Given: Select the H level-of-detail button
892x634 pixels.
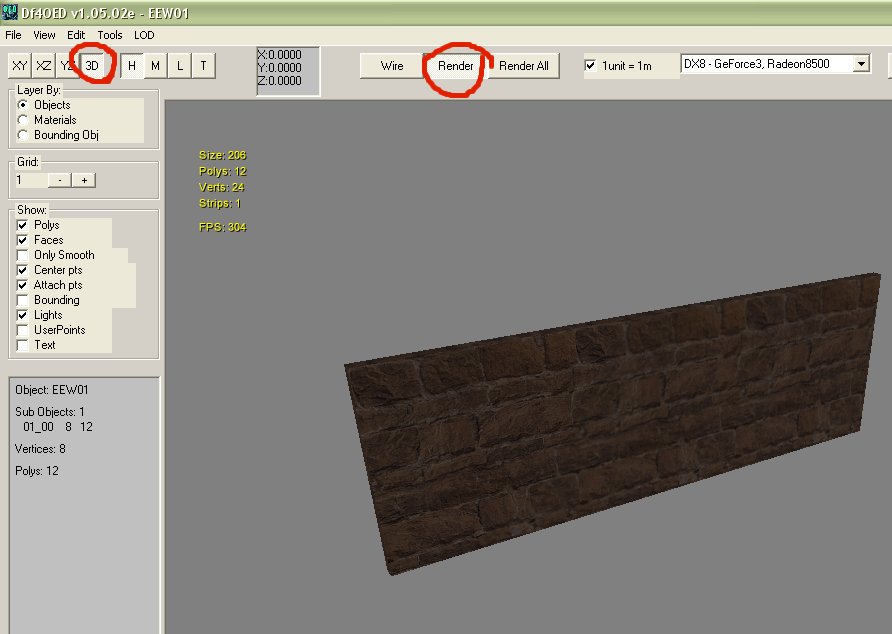Looking at the screenshot, I should [x=132, y=66].
